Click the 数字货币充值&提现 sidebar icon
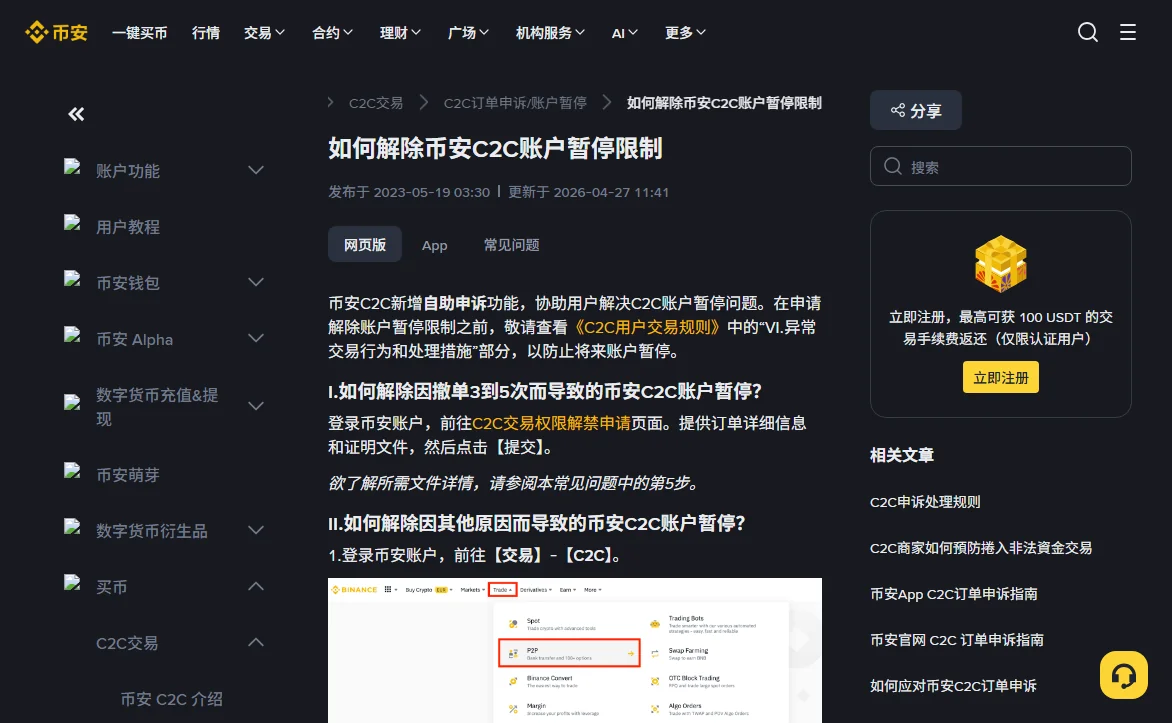Image resolution: width=1172 pixels, height=723 pixels. coord(73,402)
